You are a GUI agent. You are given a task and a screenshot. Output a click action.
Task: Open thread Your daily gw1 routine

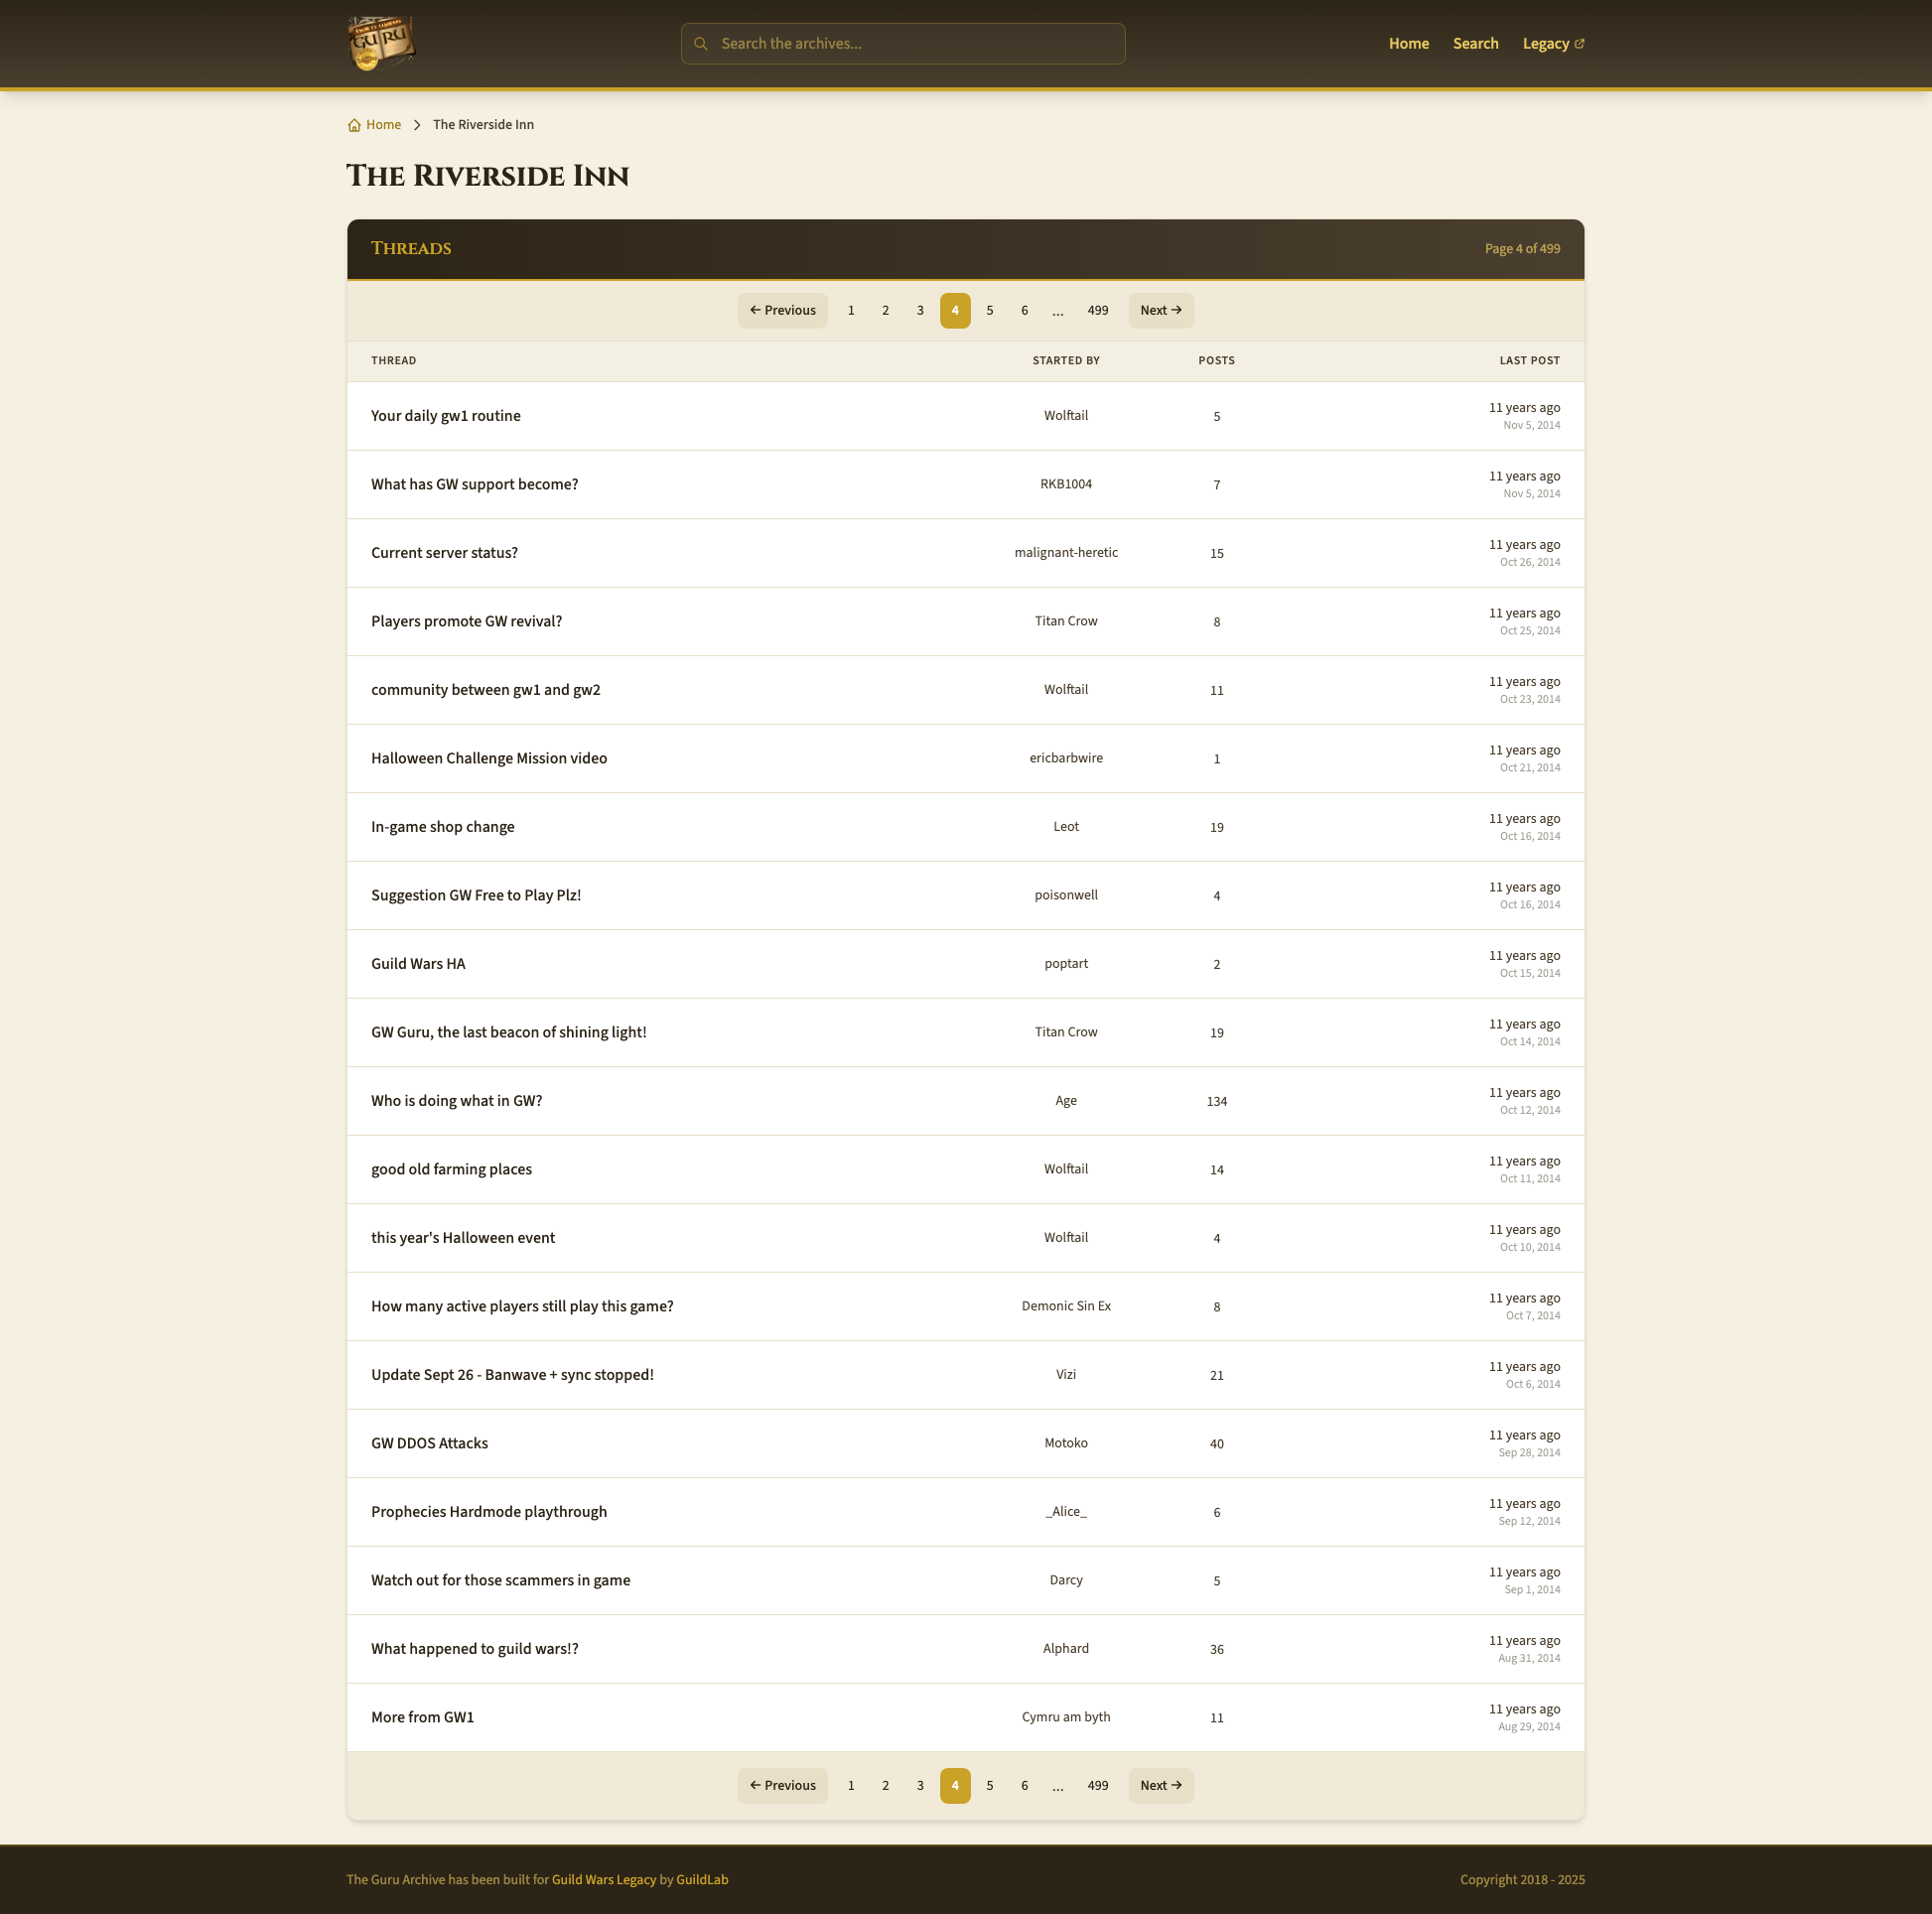point(445,416)
